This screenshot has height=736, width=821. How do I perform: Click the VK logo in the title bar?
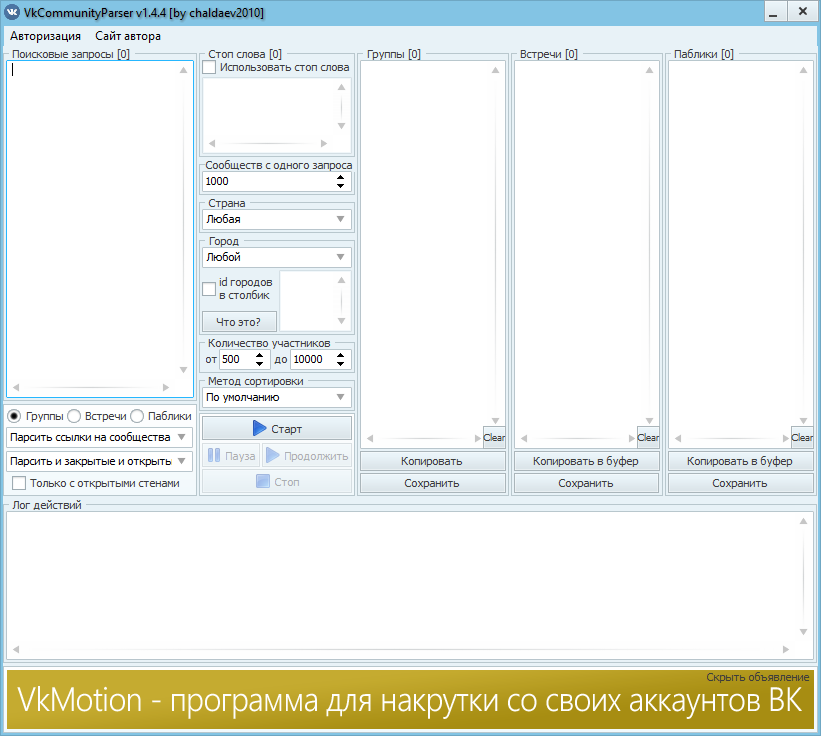[14, 12]
